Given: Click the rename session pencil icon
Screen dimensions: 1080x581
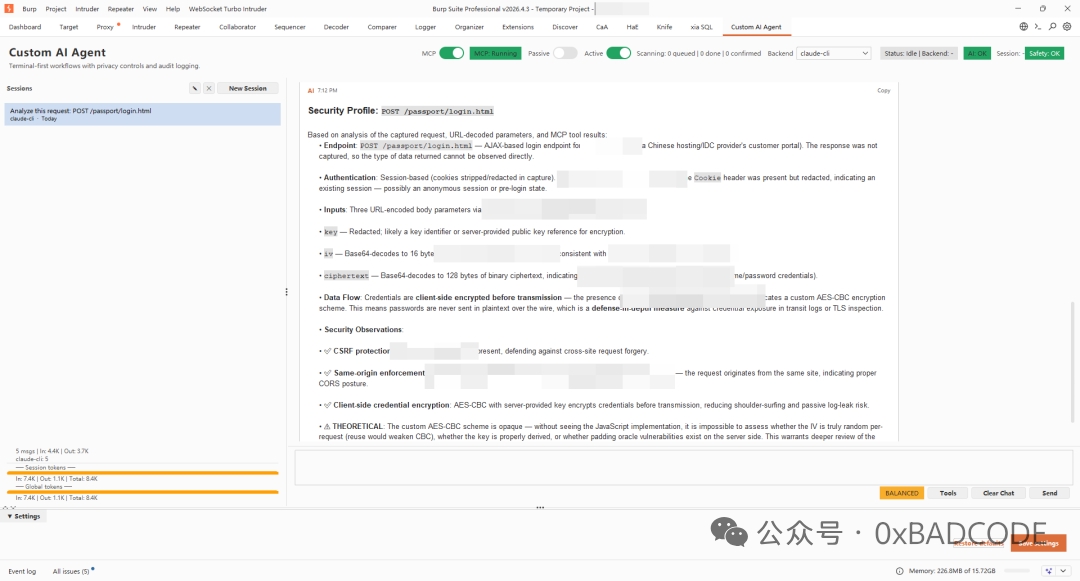Looking at the screenshot, I should pyautogui.click(x=195, y=88).
